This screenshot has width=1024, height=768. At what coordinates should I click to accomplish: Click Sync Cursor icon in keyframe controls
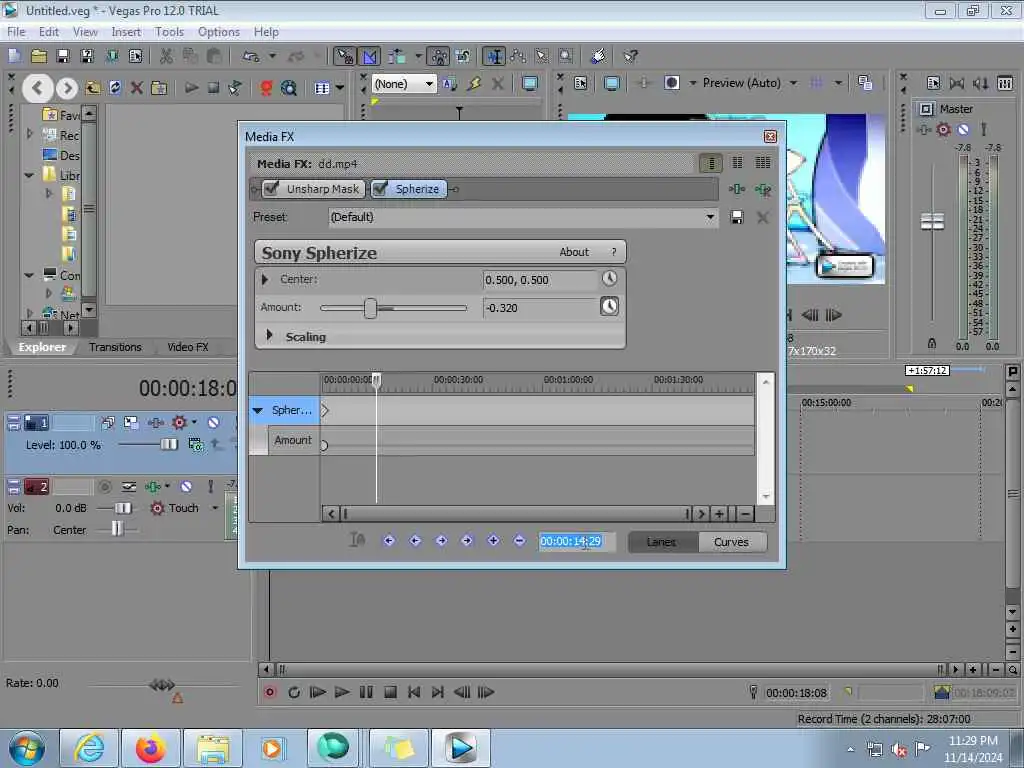357,539
